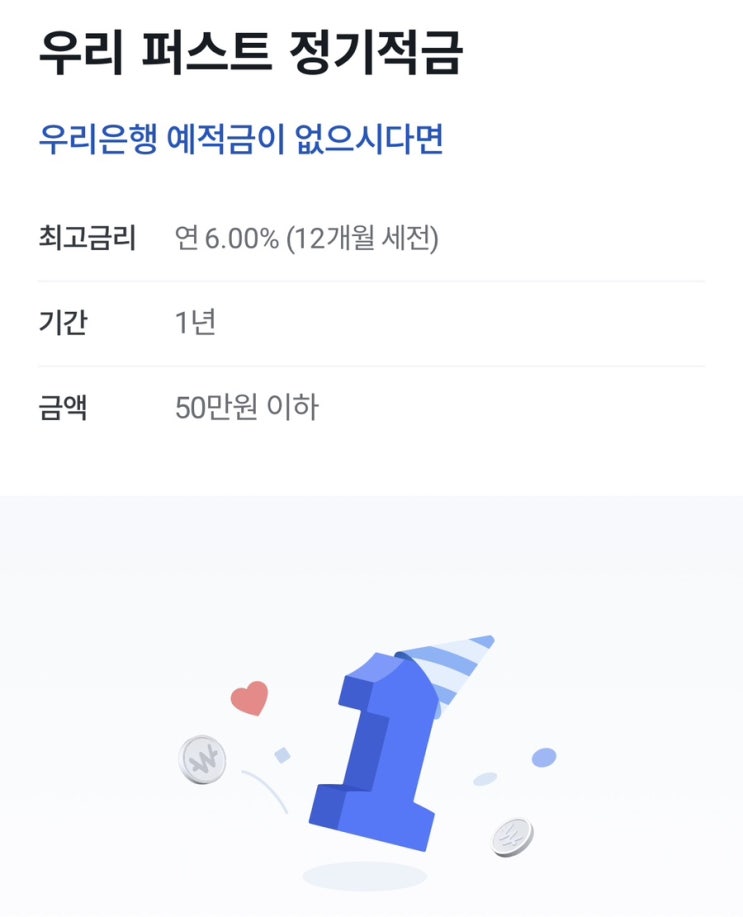This screenshot has width=743, height=917.
Task: Click the 1년 period value
Action: [x=195, y=323]
